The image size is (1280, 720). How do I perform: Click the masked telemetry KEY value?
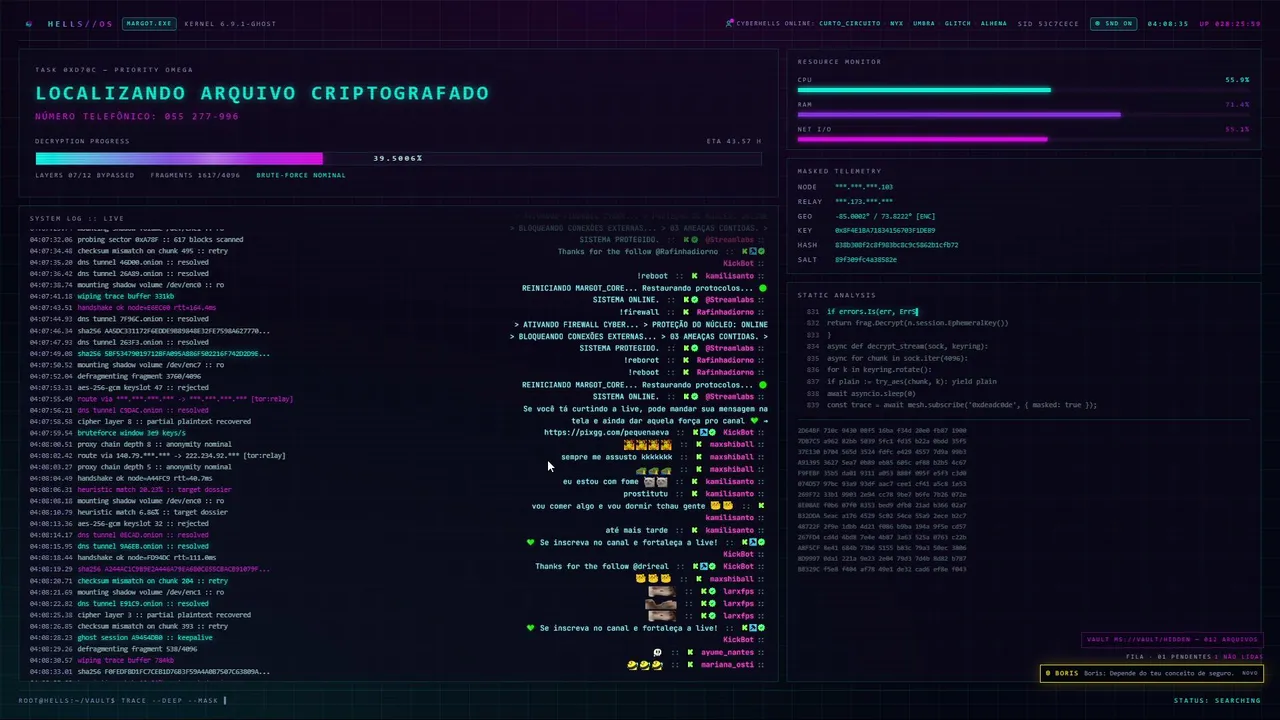click(885, 230)
